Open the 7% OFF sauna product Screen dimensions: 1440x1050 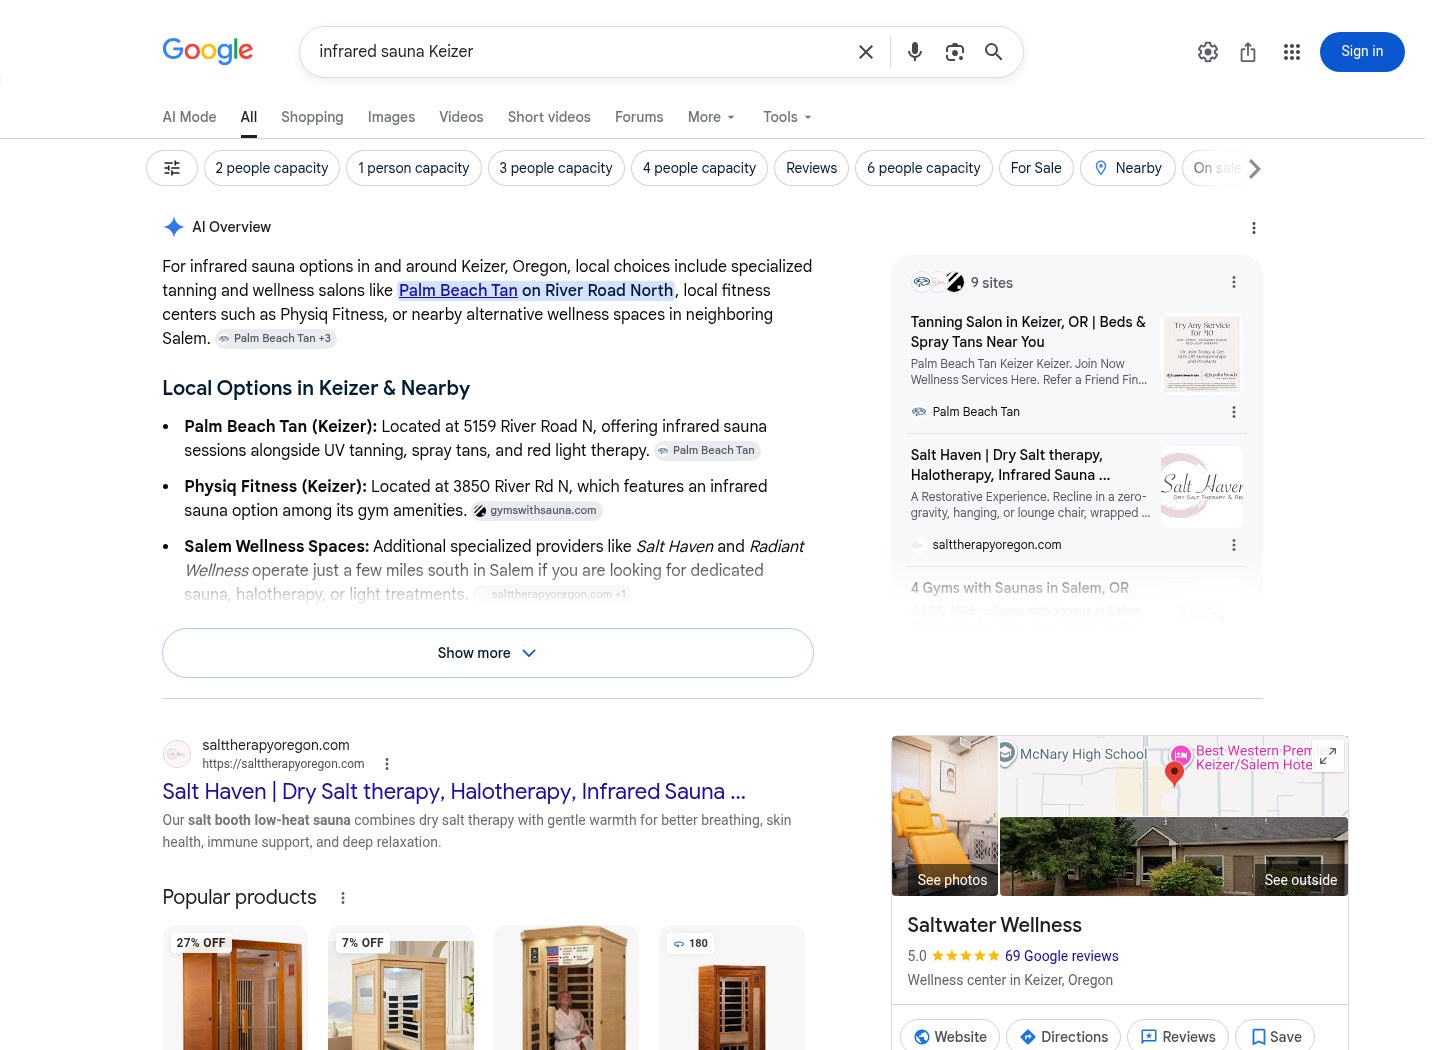(x=401, y=988)
